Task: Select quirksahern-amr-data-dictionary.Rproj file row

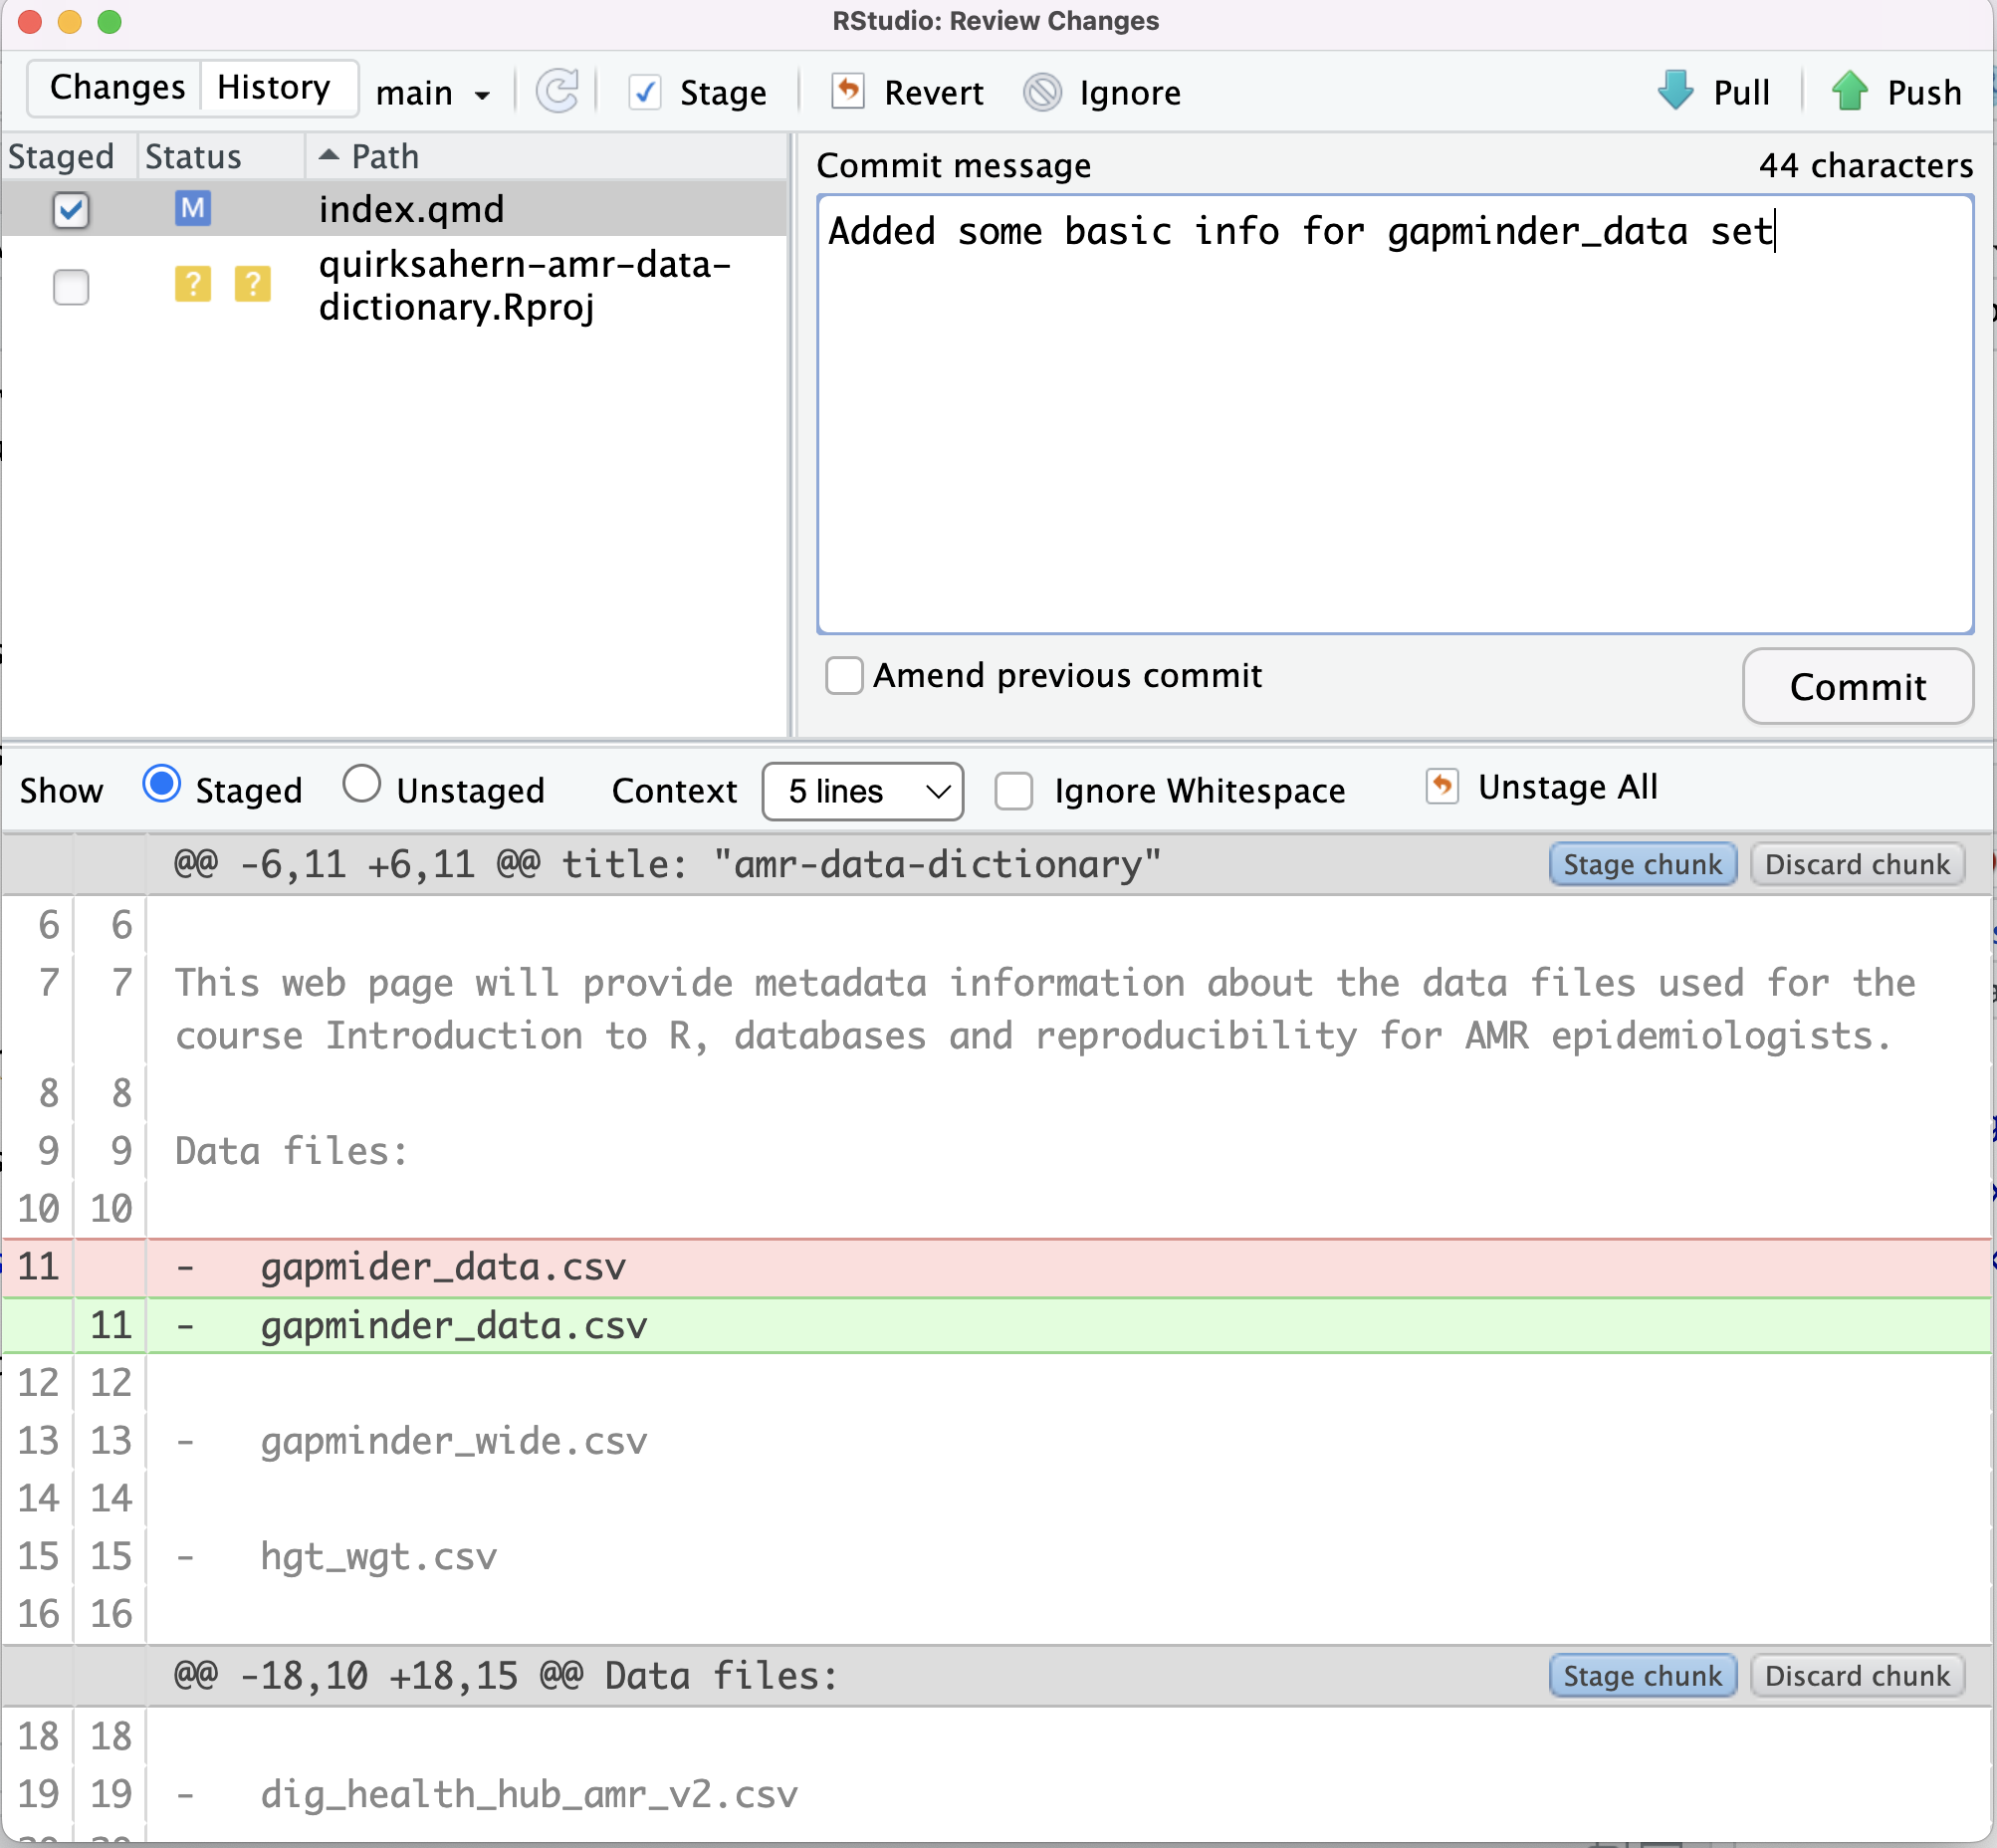Action: pos(395,286)
